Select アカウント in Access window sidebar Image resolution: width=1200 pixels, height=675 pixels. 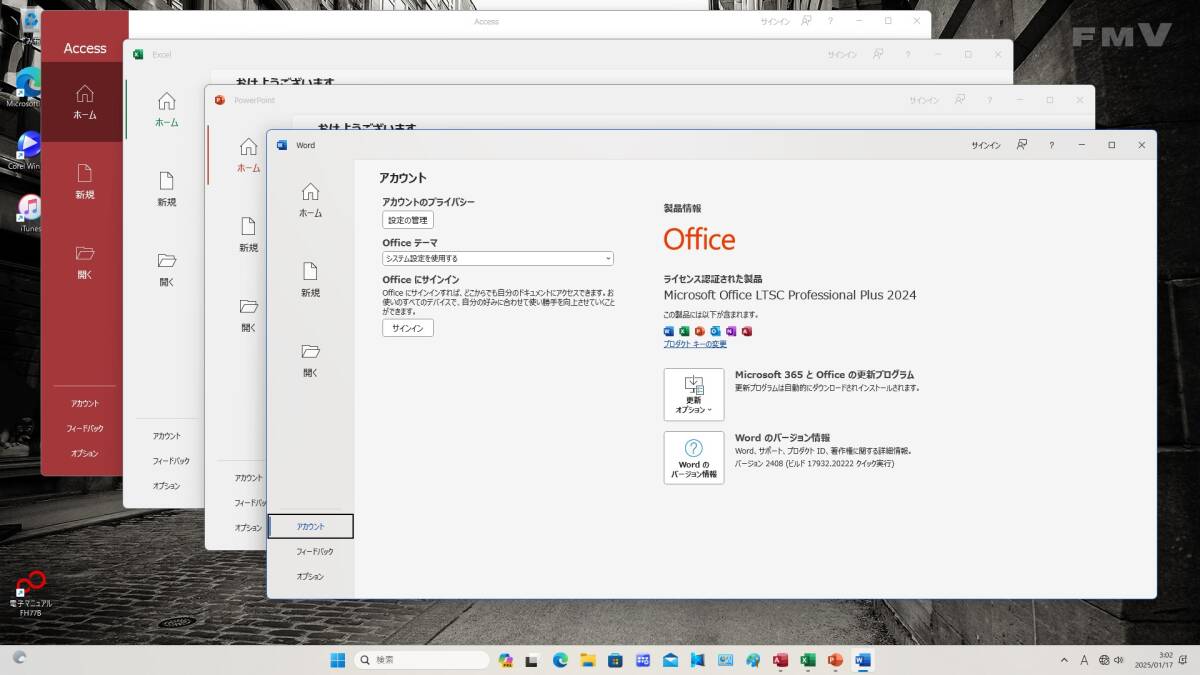pyautogui.click(x=85, y=403)
